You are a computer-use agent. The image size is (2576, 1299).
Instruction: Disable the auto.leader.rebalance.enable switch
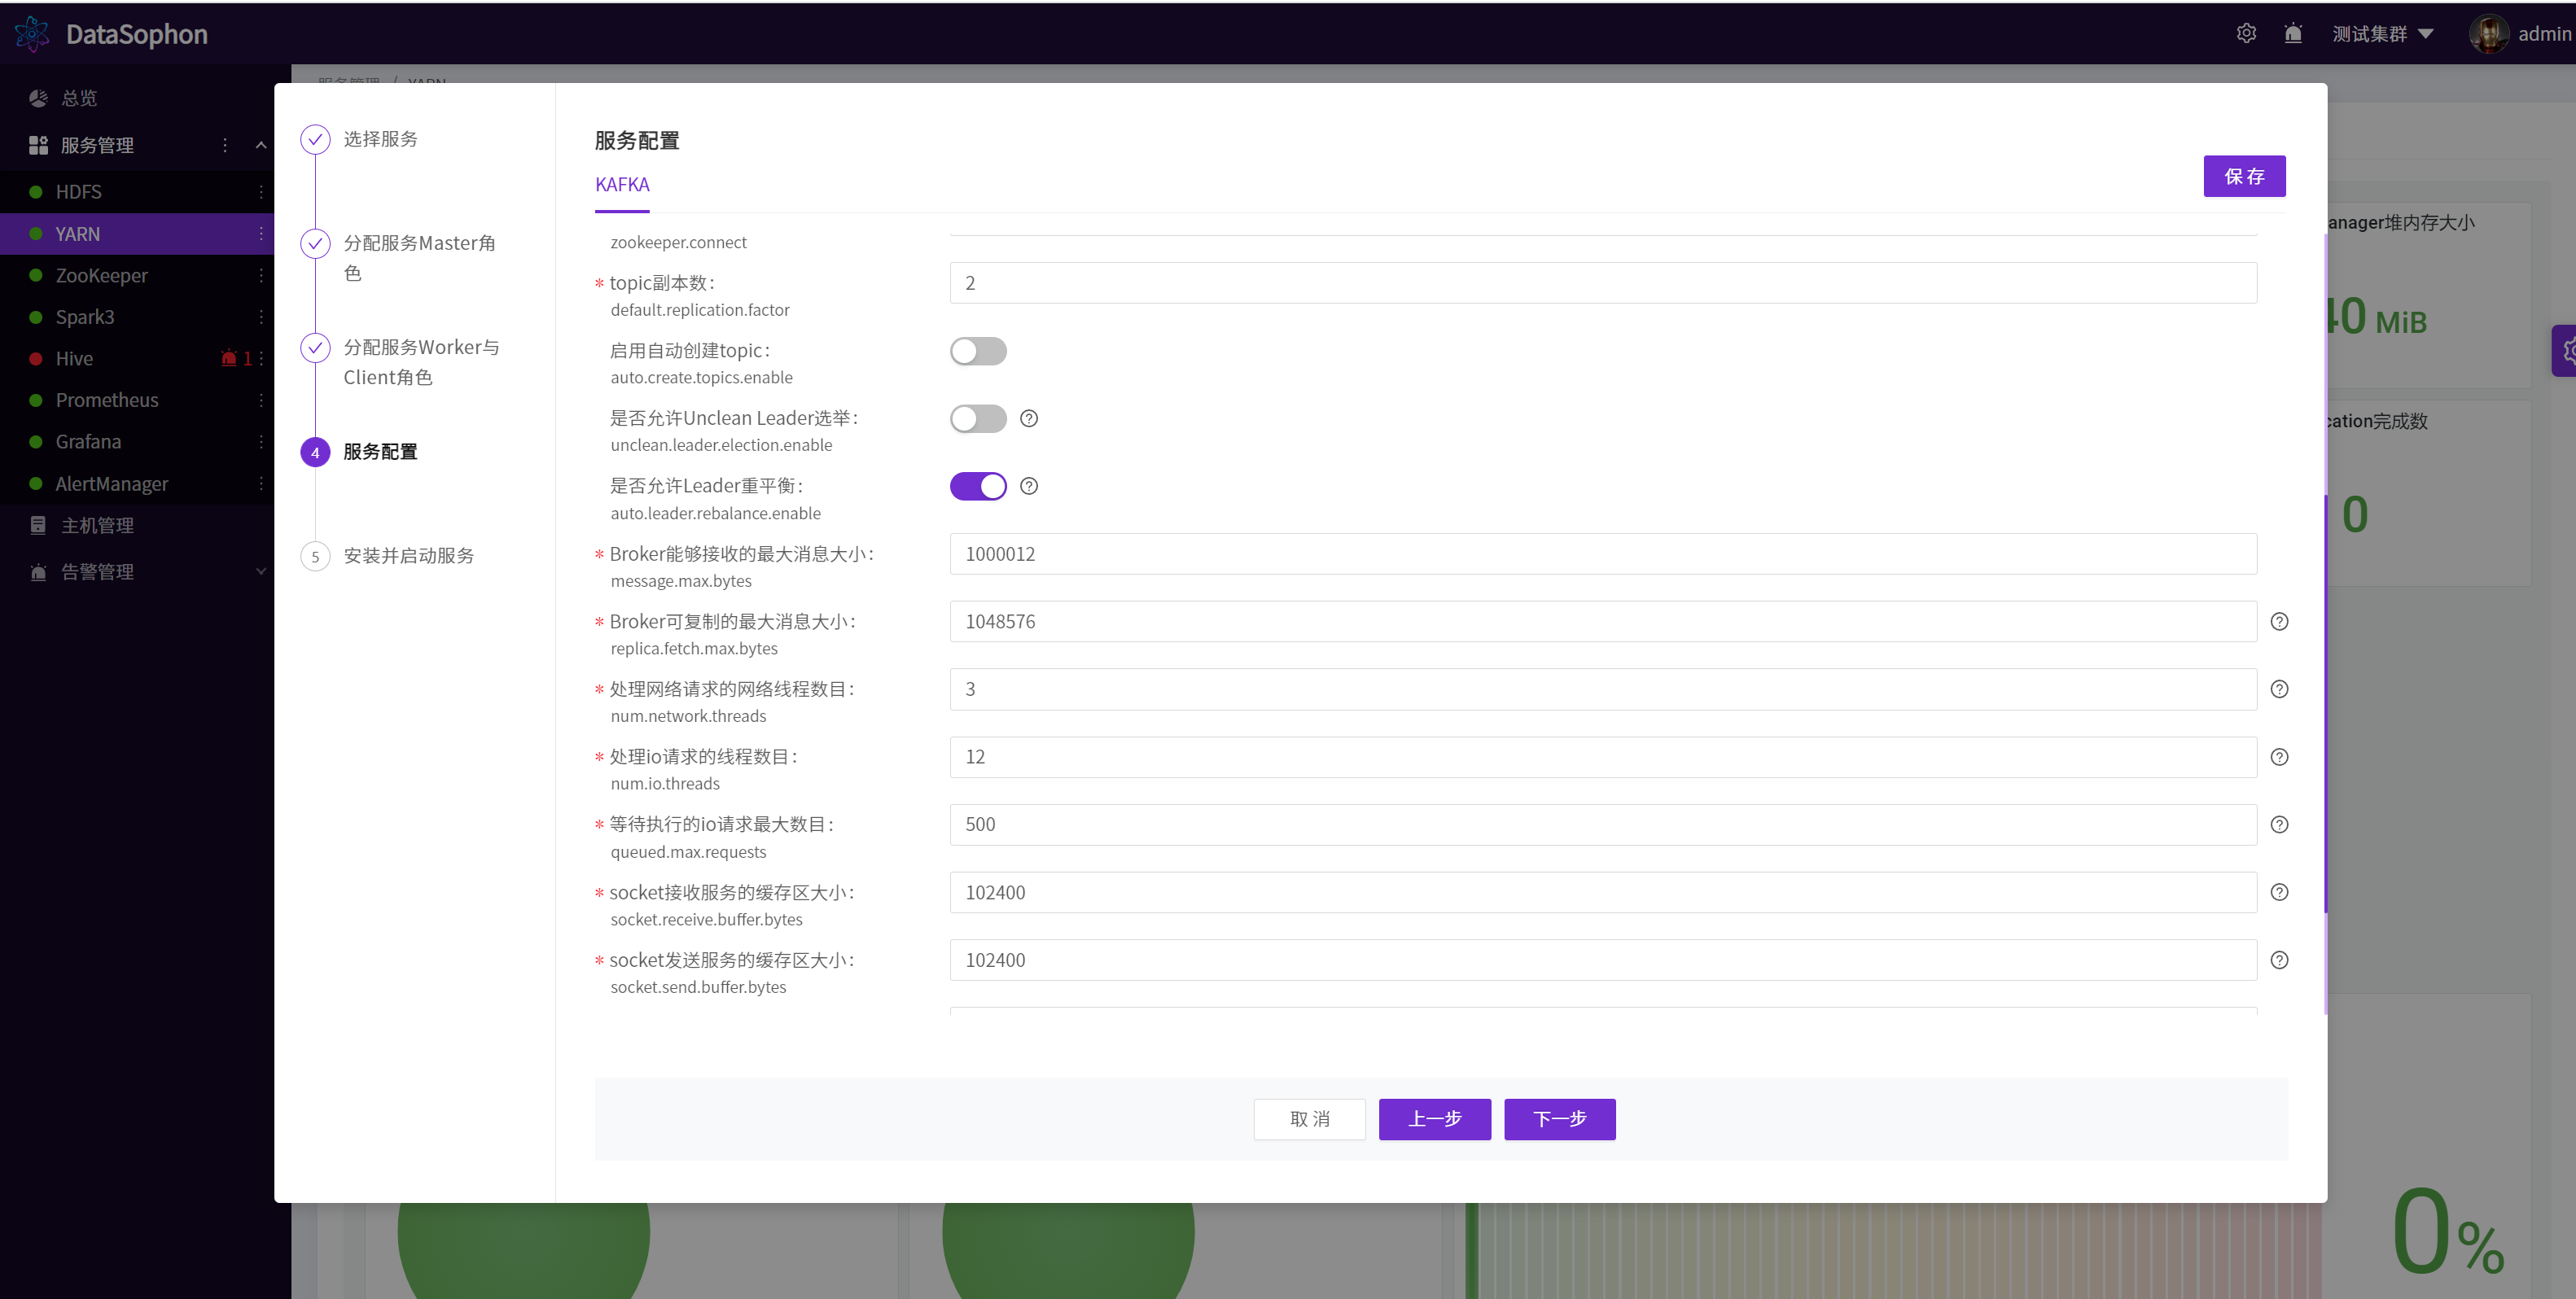point(977,486)
